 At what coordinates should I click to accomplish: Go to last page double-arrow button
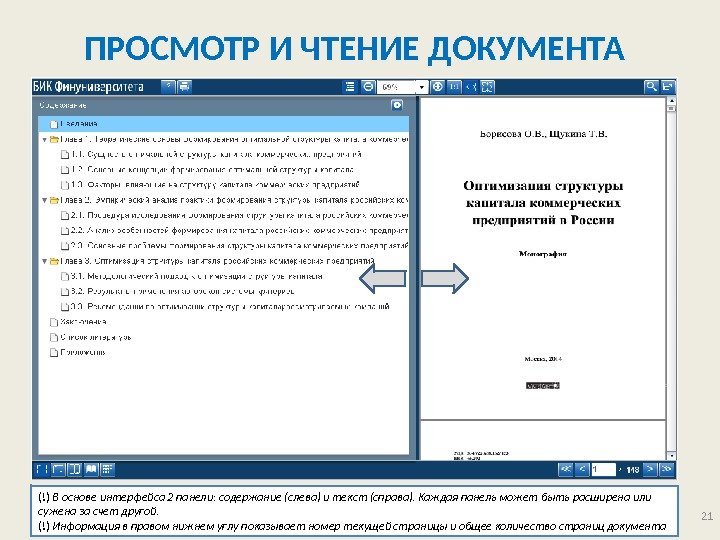click(x=667, y=469)
